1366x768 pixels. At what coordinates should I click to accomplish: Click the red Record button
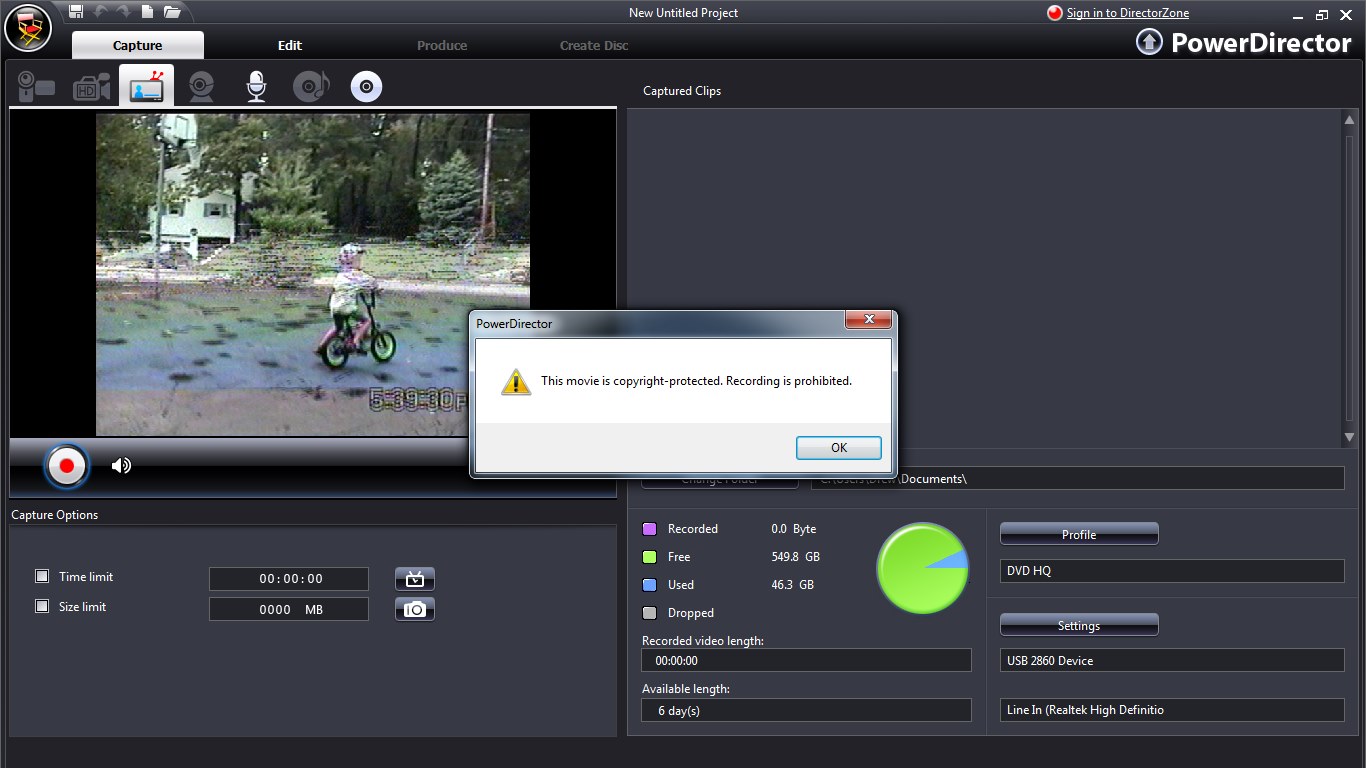[67, 465]
